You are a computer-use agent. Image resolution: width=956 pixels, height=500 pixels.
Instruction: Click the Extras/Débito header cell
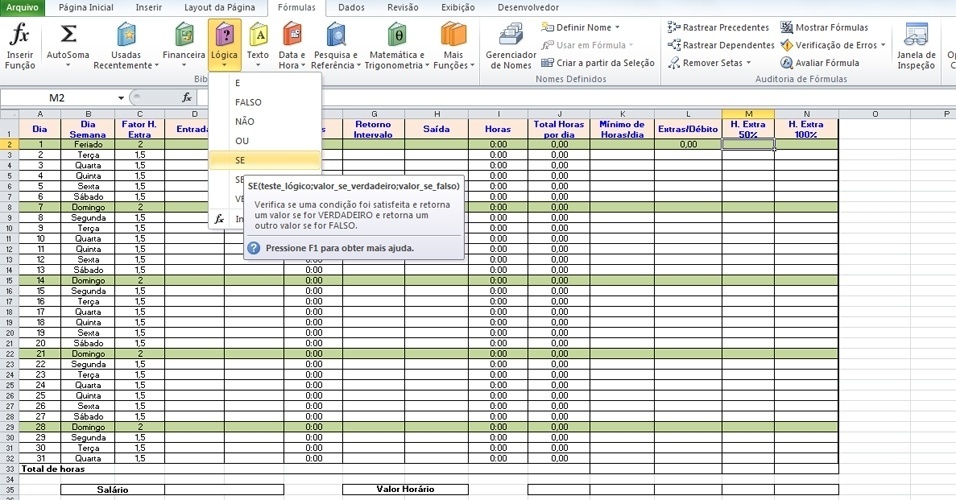click(x=688, y=129)
